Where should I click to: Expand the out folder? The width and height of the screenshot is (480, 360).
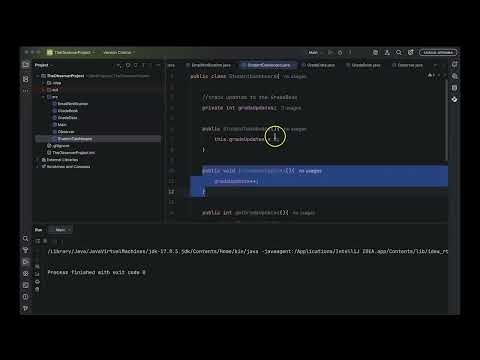pos(44,90)
